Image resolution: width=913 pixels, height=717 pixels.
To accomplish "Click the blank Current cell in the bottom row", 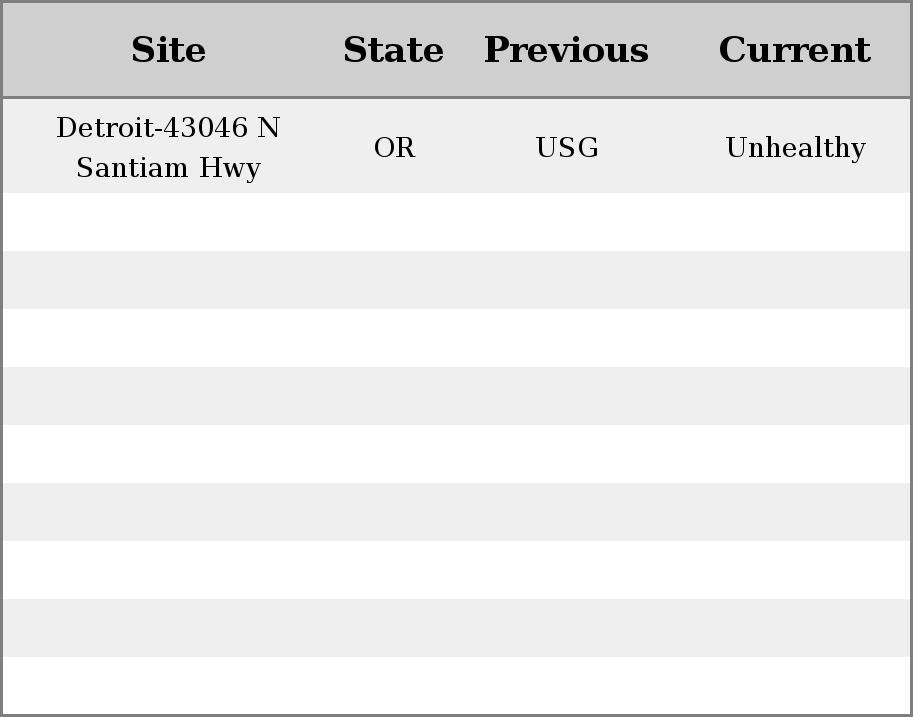I will click(795, 686).
